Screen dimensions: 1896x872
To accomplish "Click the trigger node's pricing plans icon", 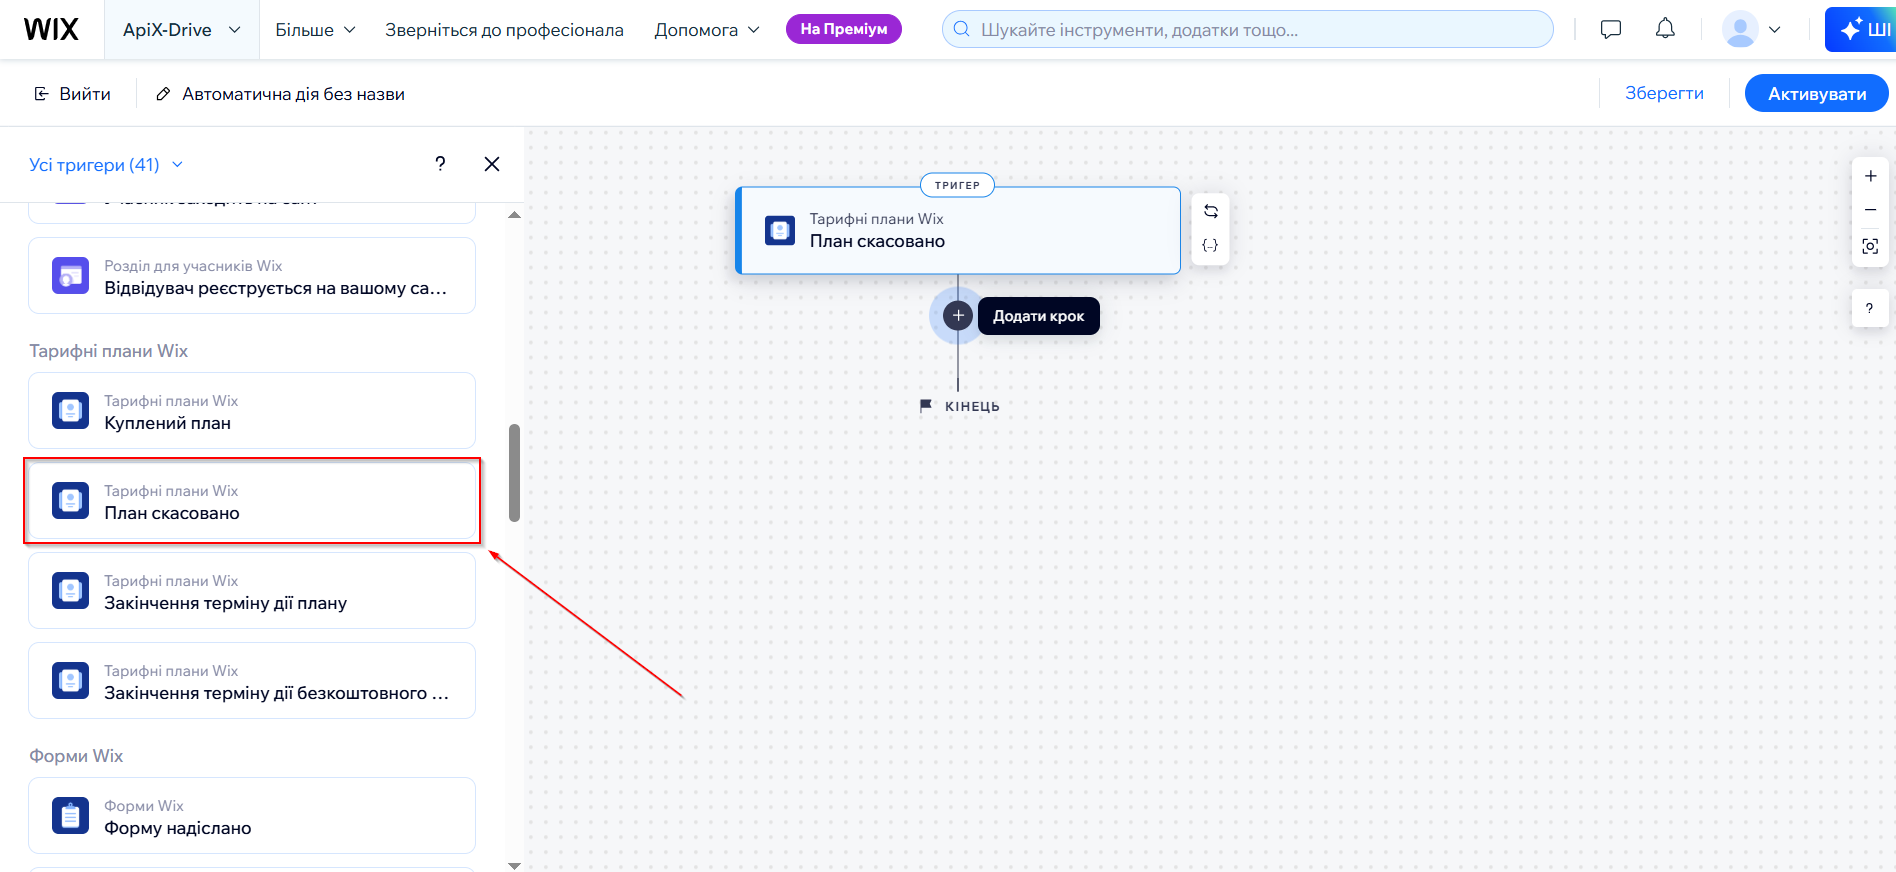I will (x=780, y=231).
